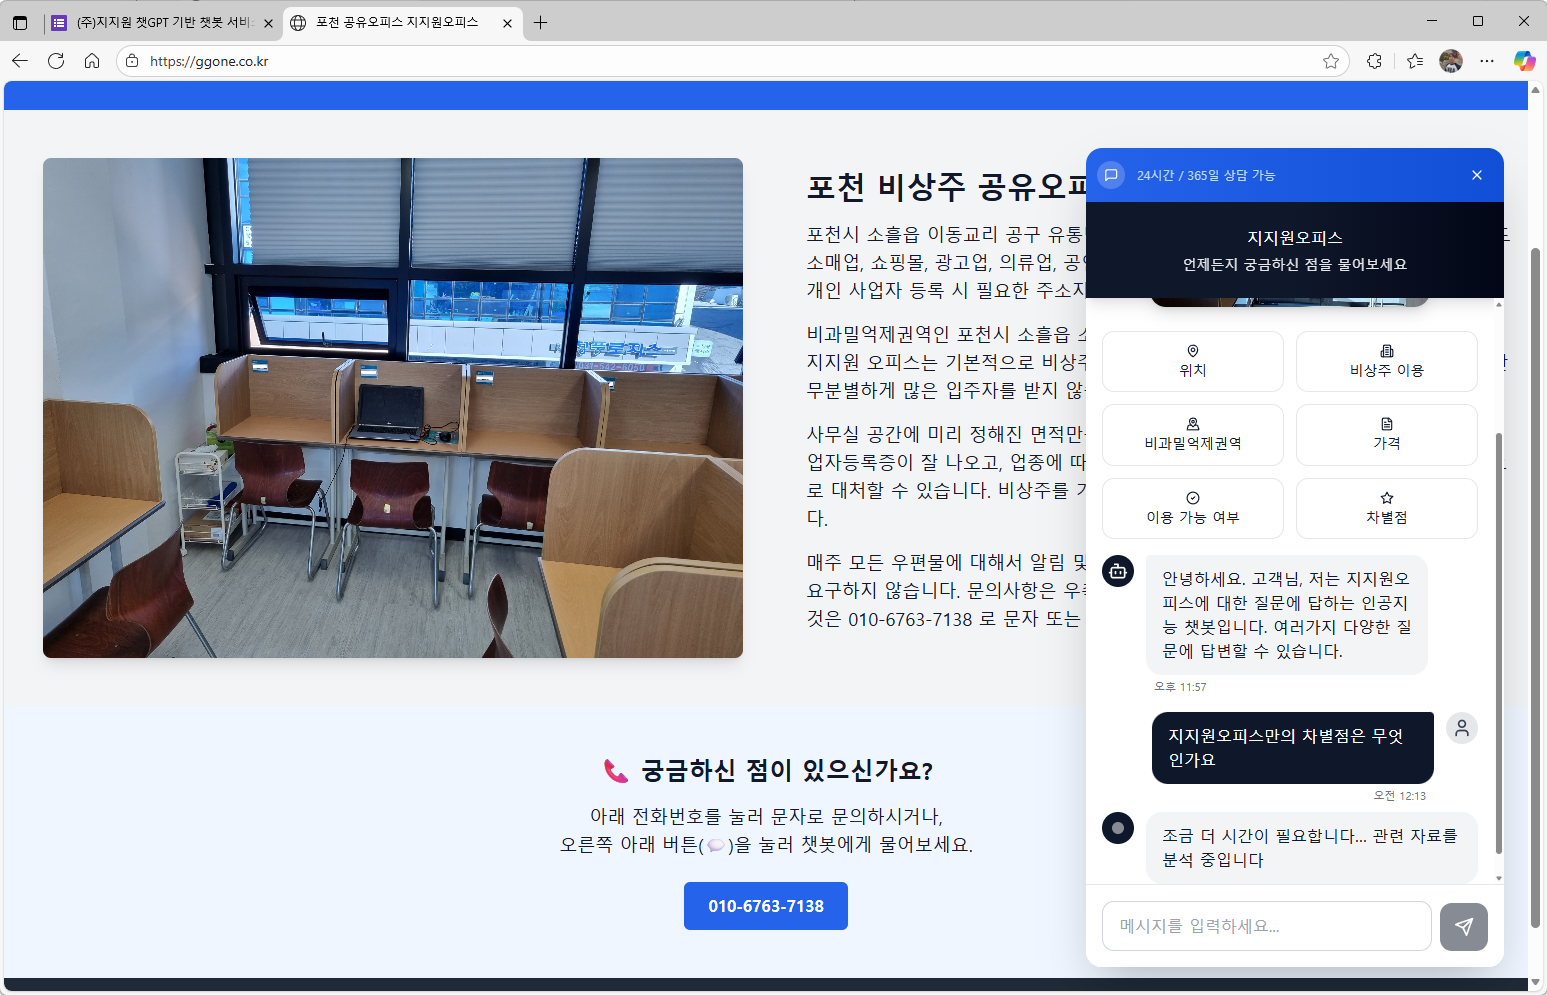The image size is (1547, 995).
Task: Open Copilot from the browser toolbar
Action: pyautogui.click(x=1524, y=61)
